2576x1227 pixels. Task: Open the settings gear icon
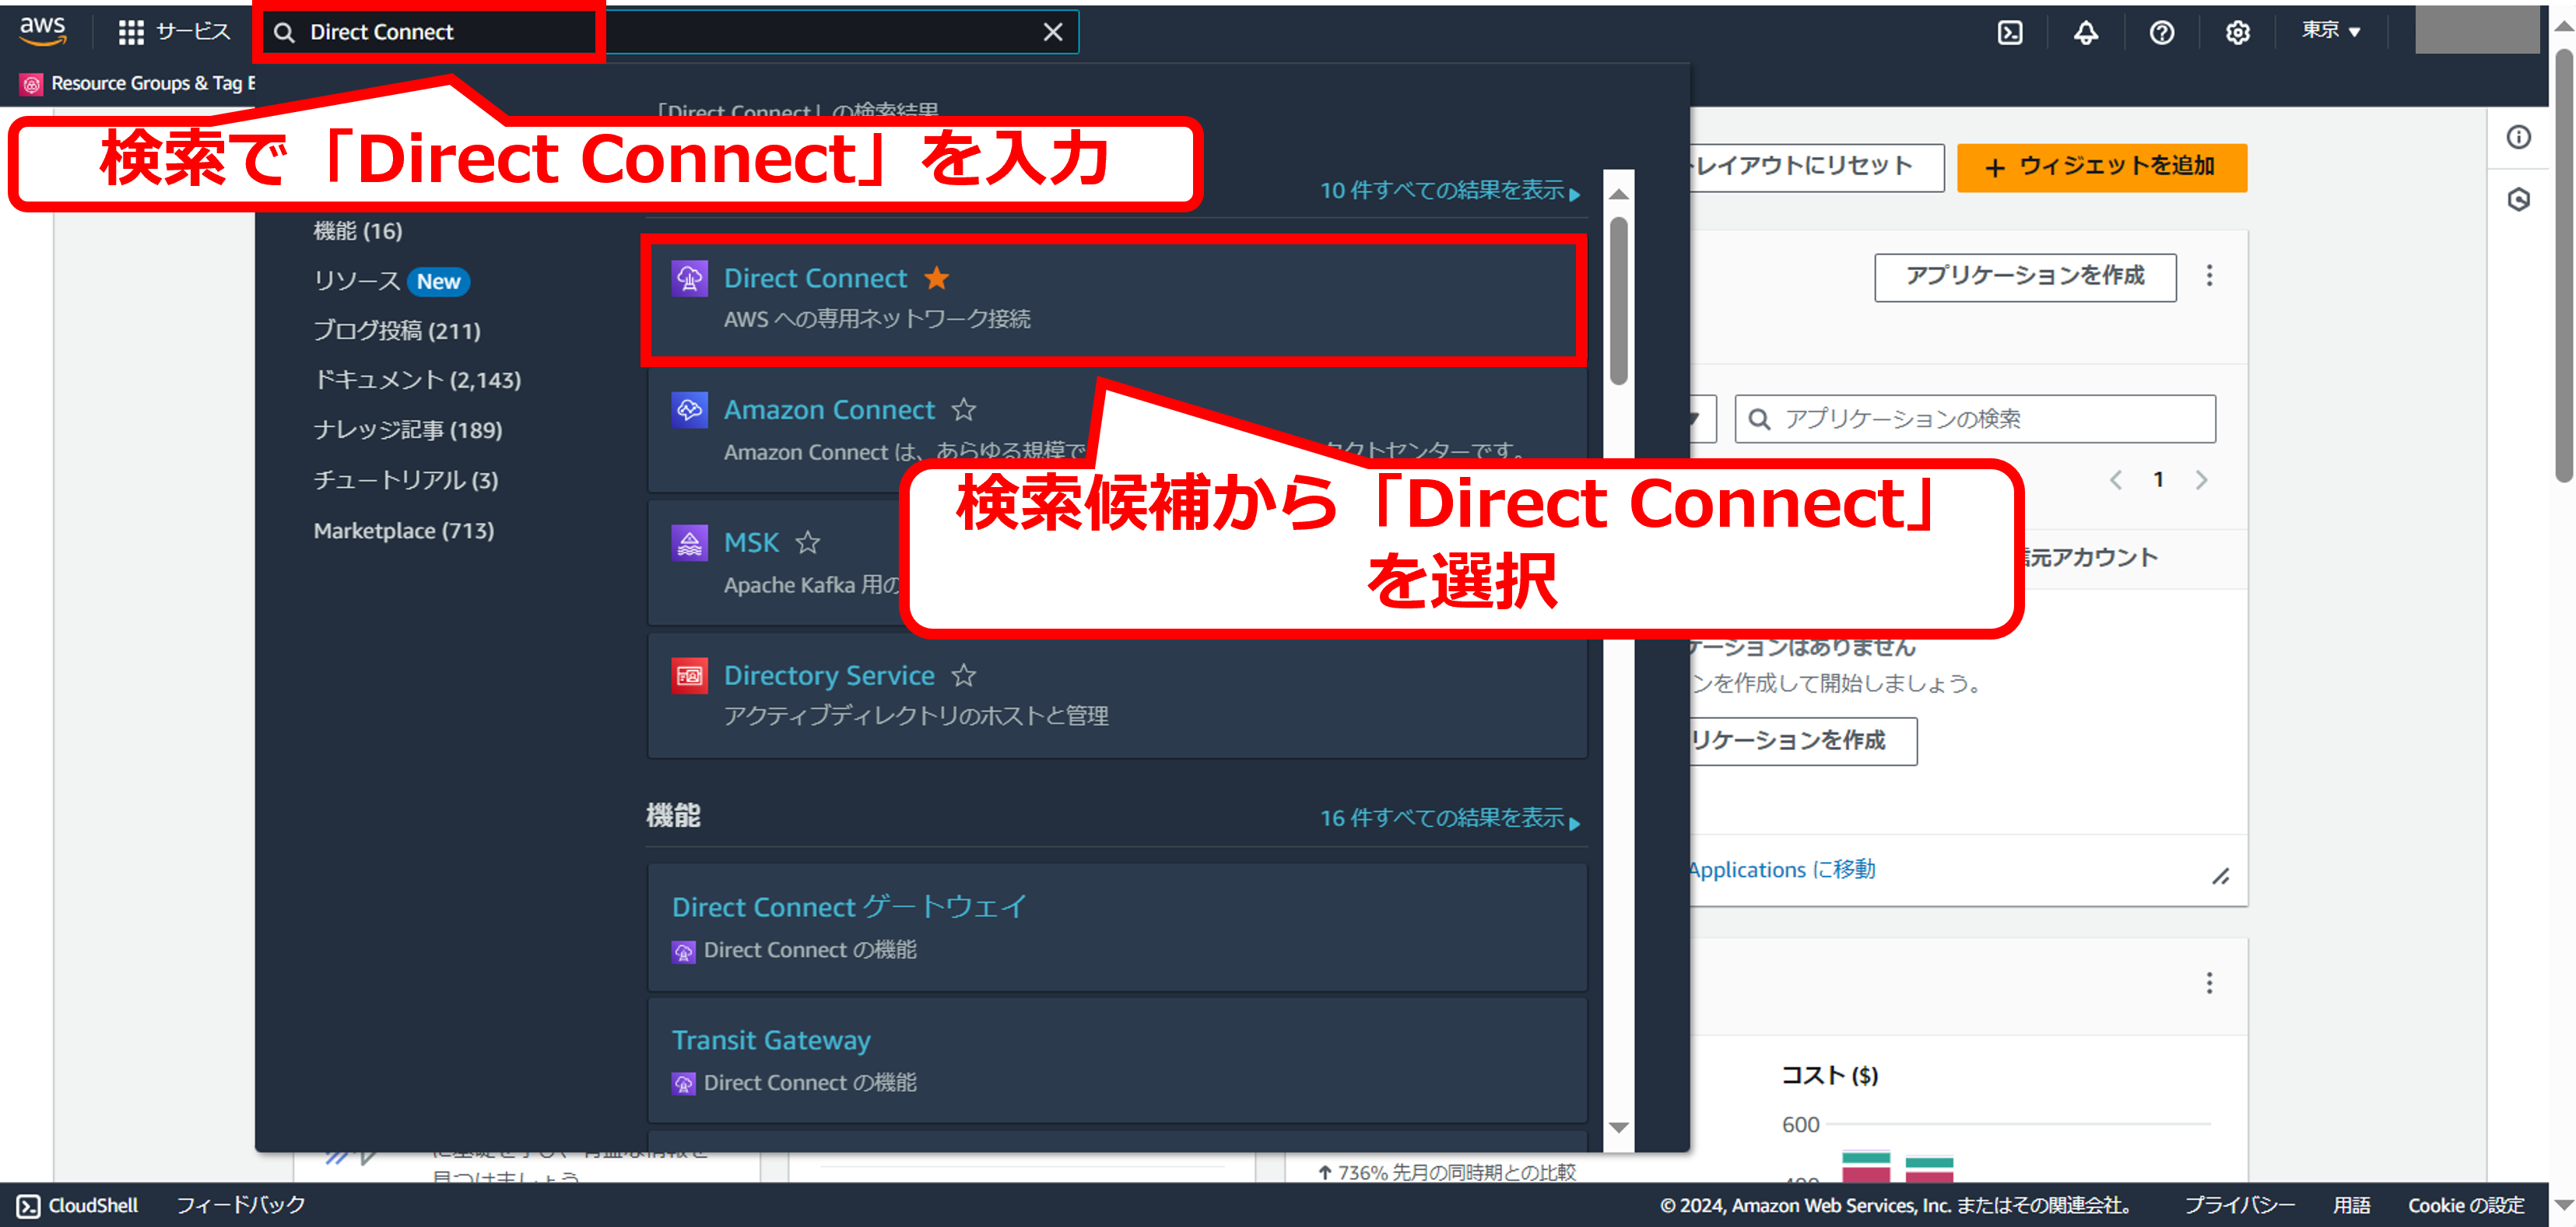(2237, 32)
